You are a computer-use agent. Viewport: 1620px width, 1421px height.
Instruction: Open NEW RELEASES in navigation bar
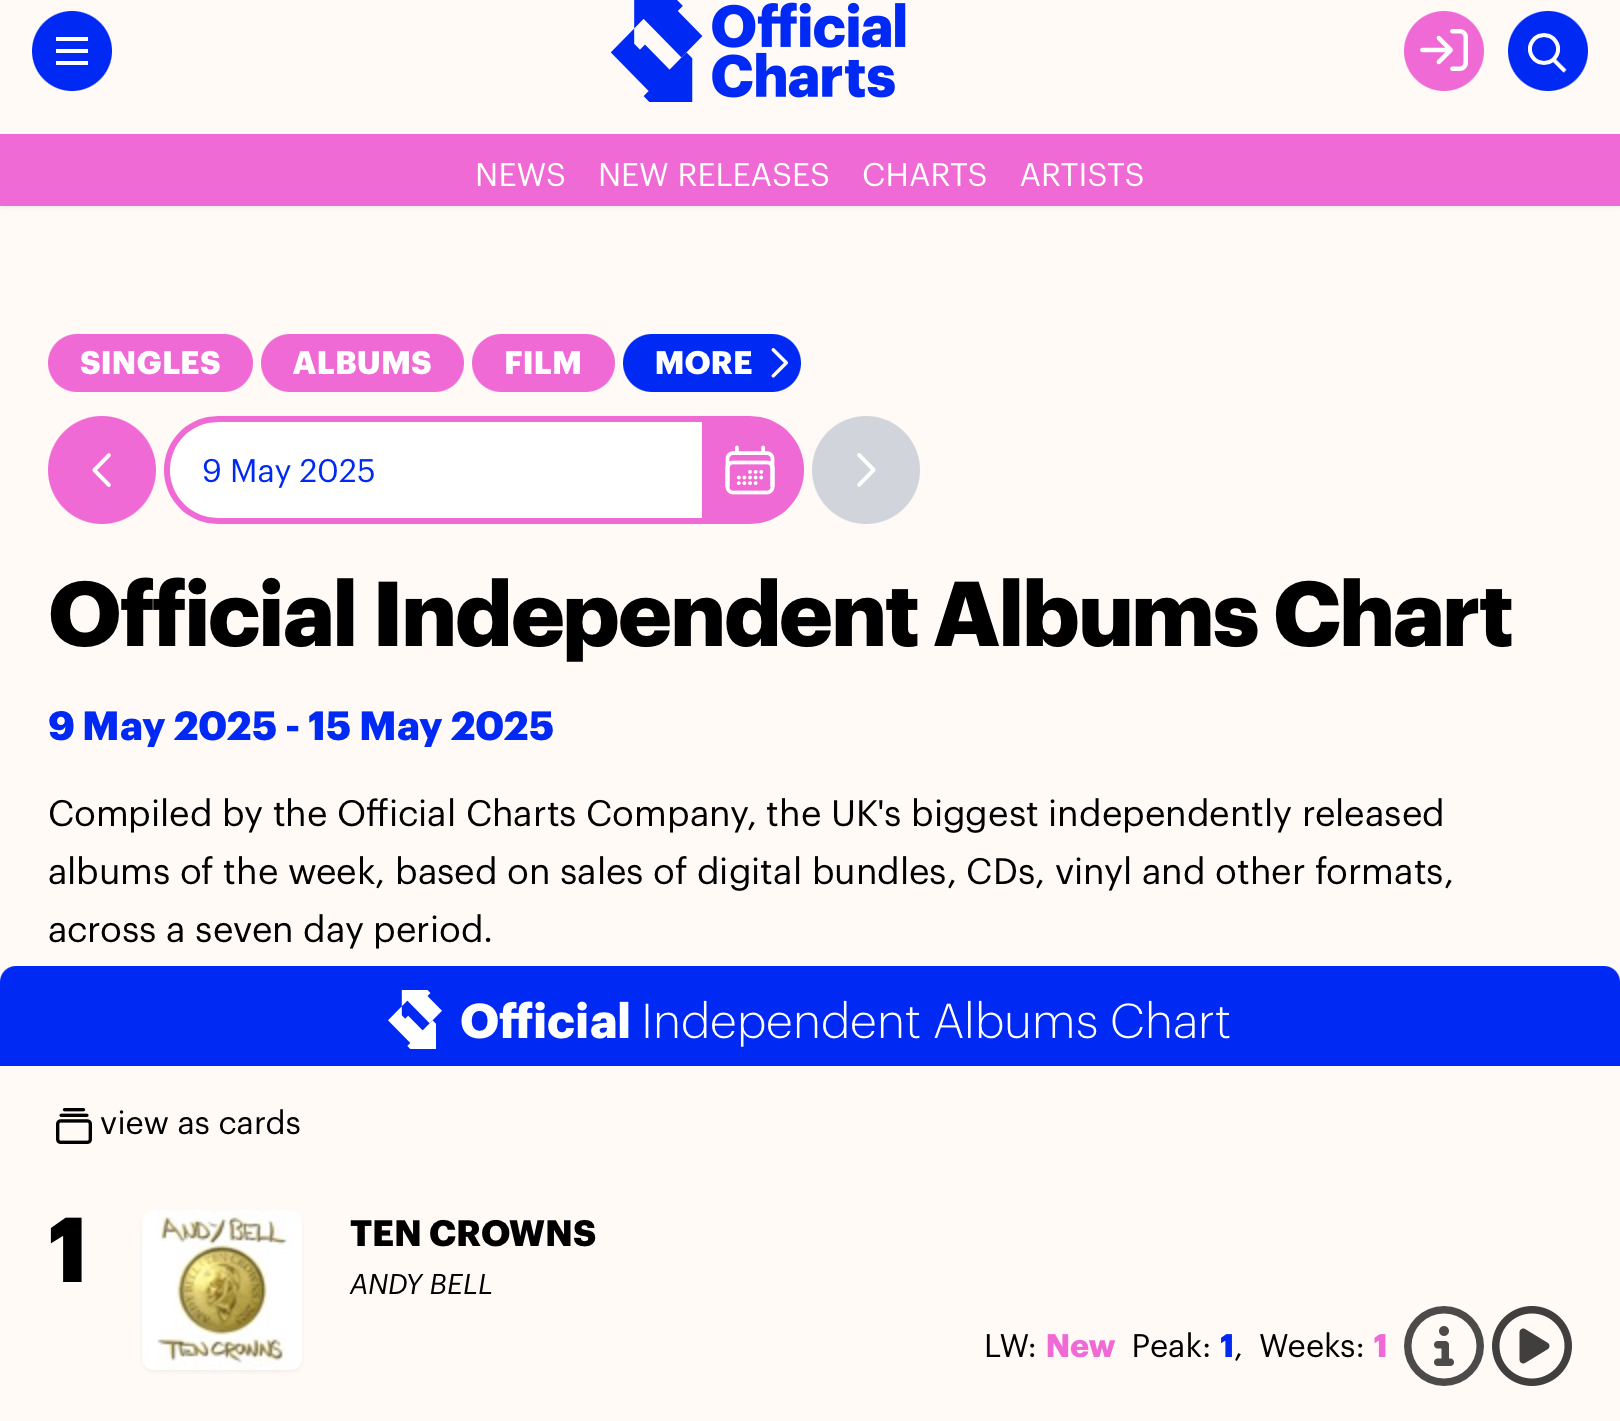tap(714, 175)
